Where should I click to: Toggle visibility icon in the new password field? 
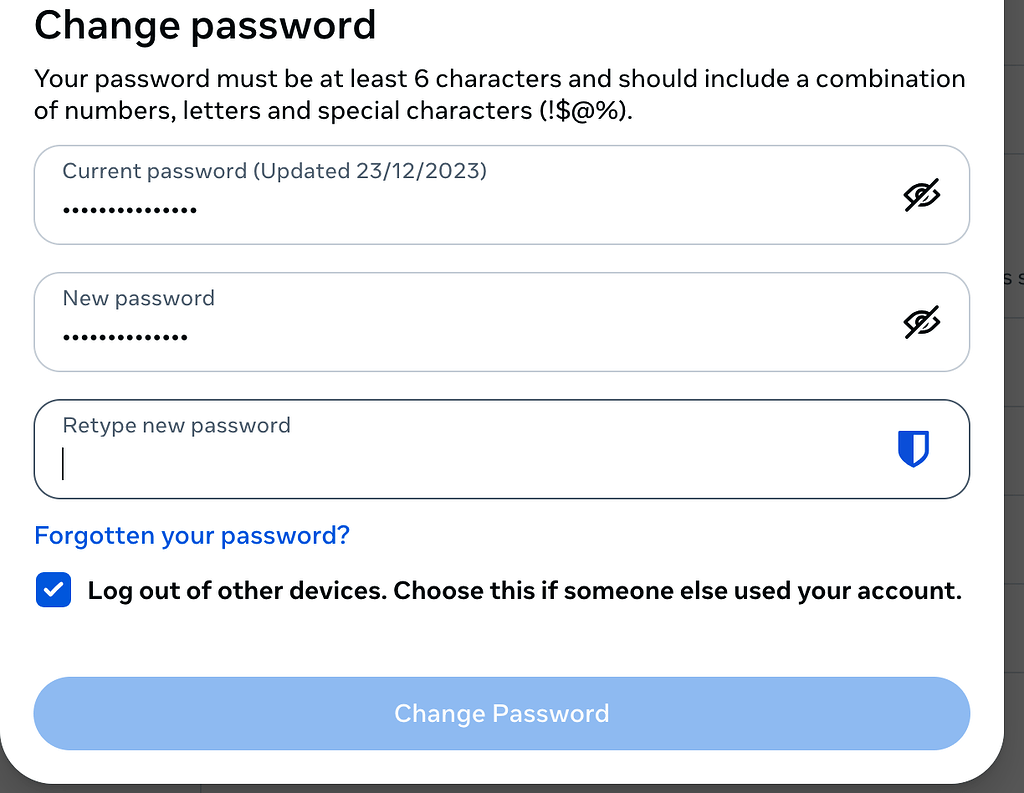click(922, 321)
